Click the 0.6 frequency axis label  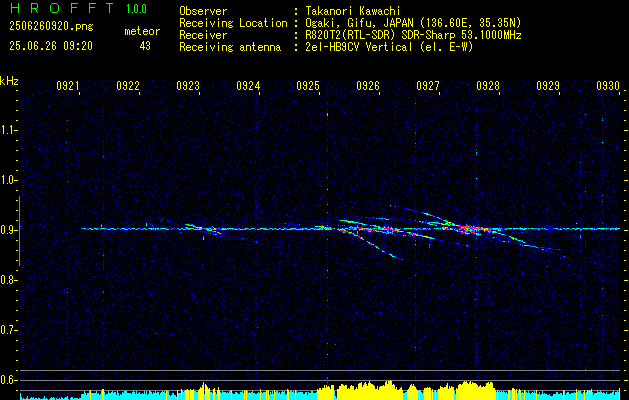coord(7,380)
